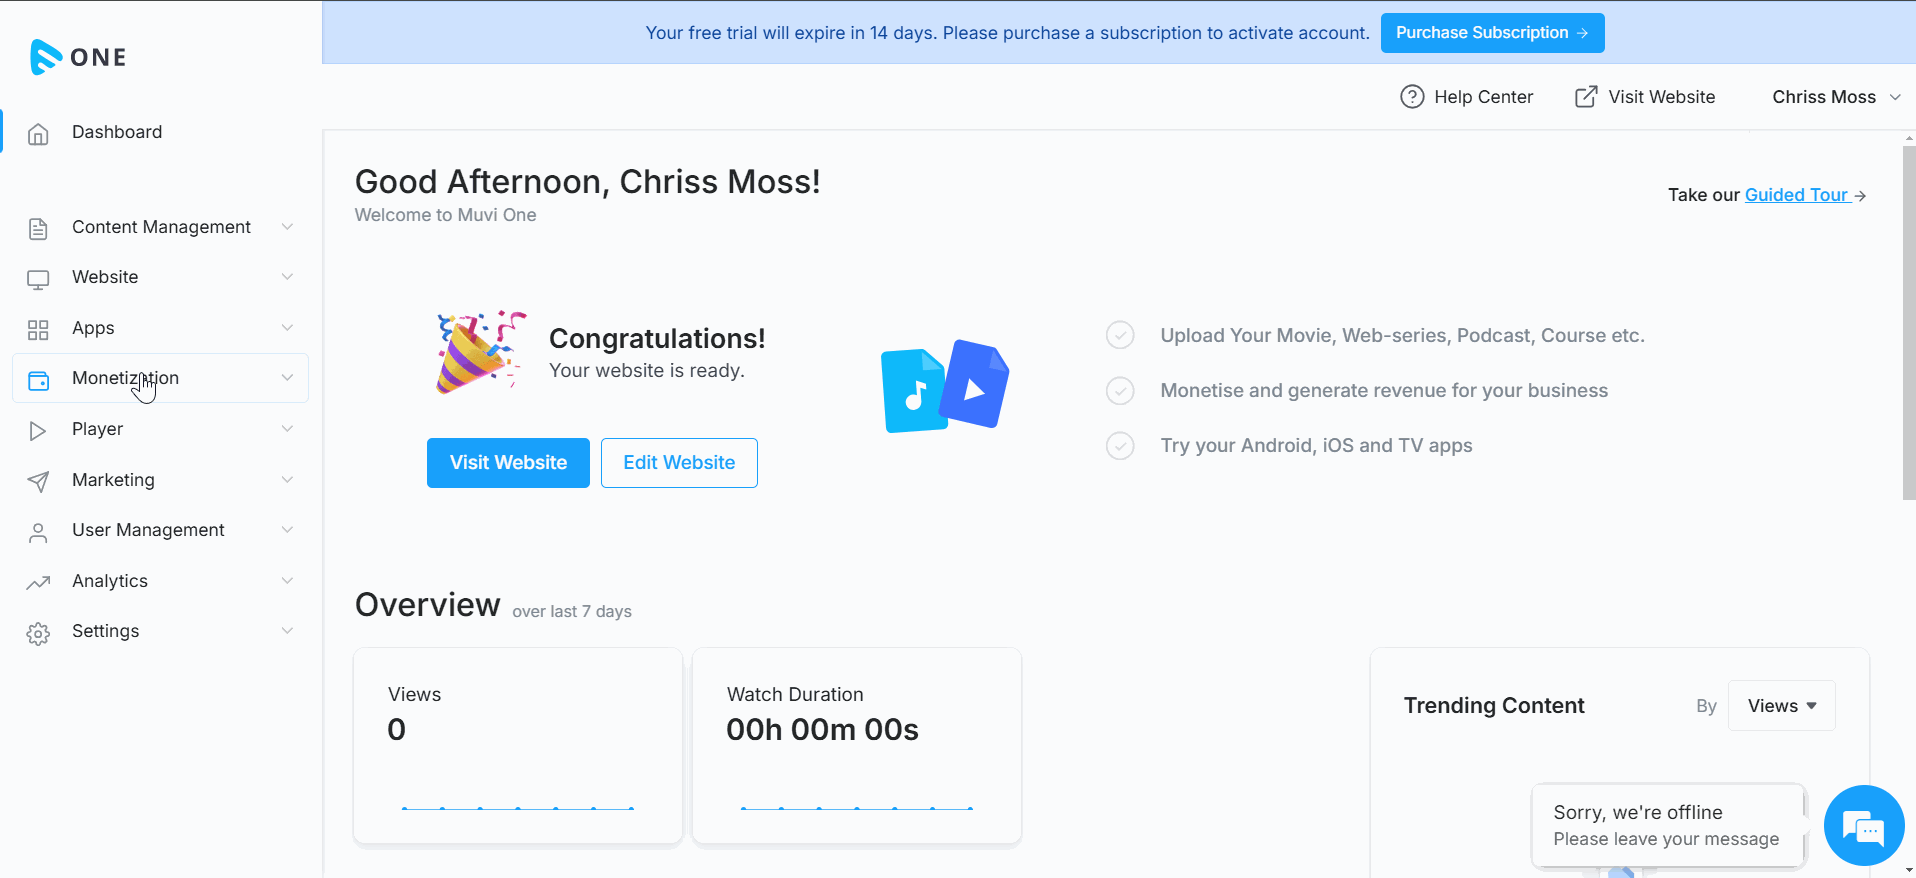The width and height of the screenshot is (1916, 878).
Task: Click the Apps grid icon
Action: (x=38, y=329)
